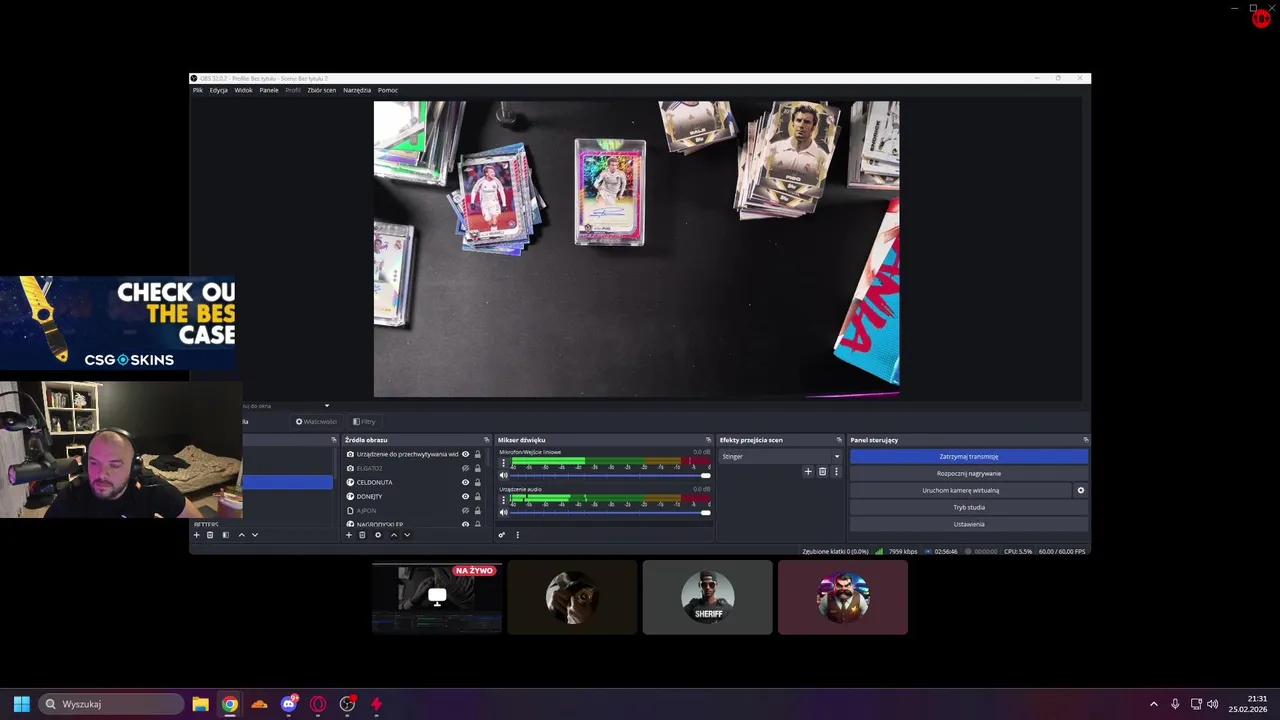
Task: Adjust Mikrofon/Wejście liniowe volume slider
Action: pyautogui.click(x=609, y=476)
